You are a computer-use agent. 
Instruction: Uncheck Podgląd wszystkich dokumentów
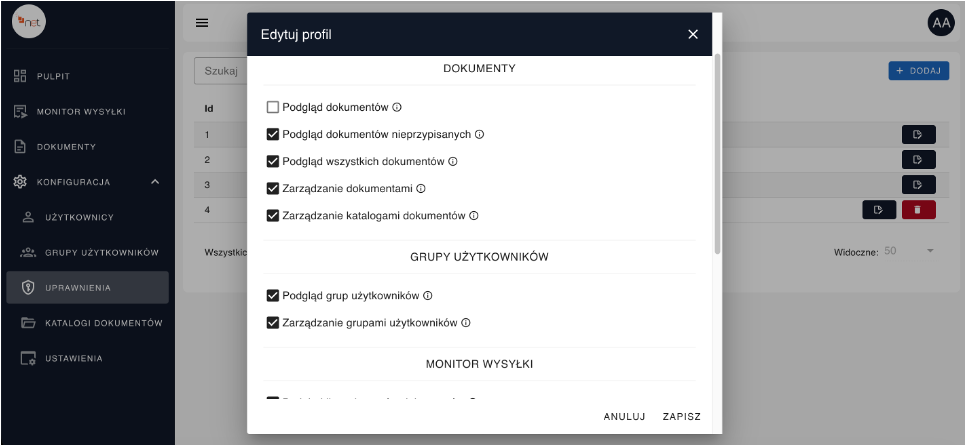point(273,161)
